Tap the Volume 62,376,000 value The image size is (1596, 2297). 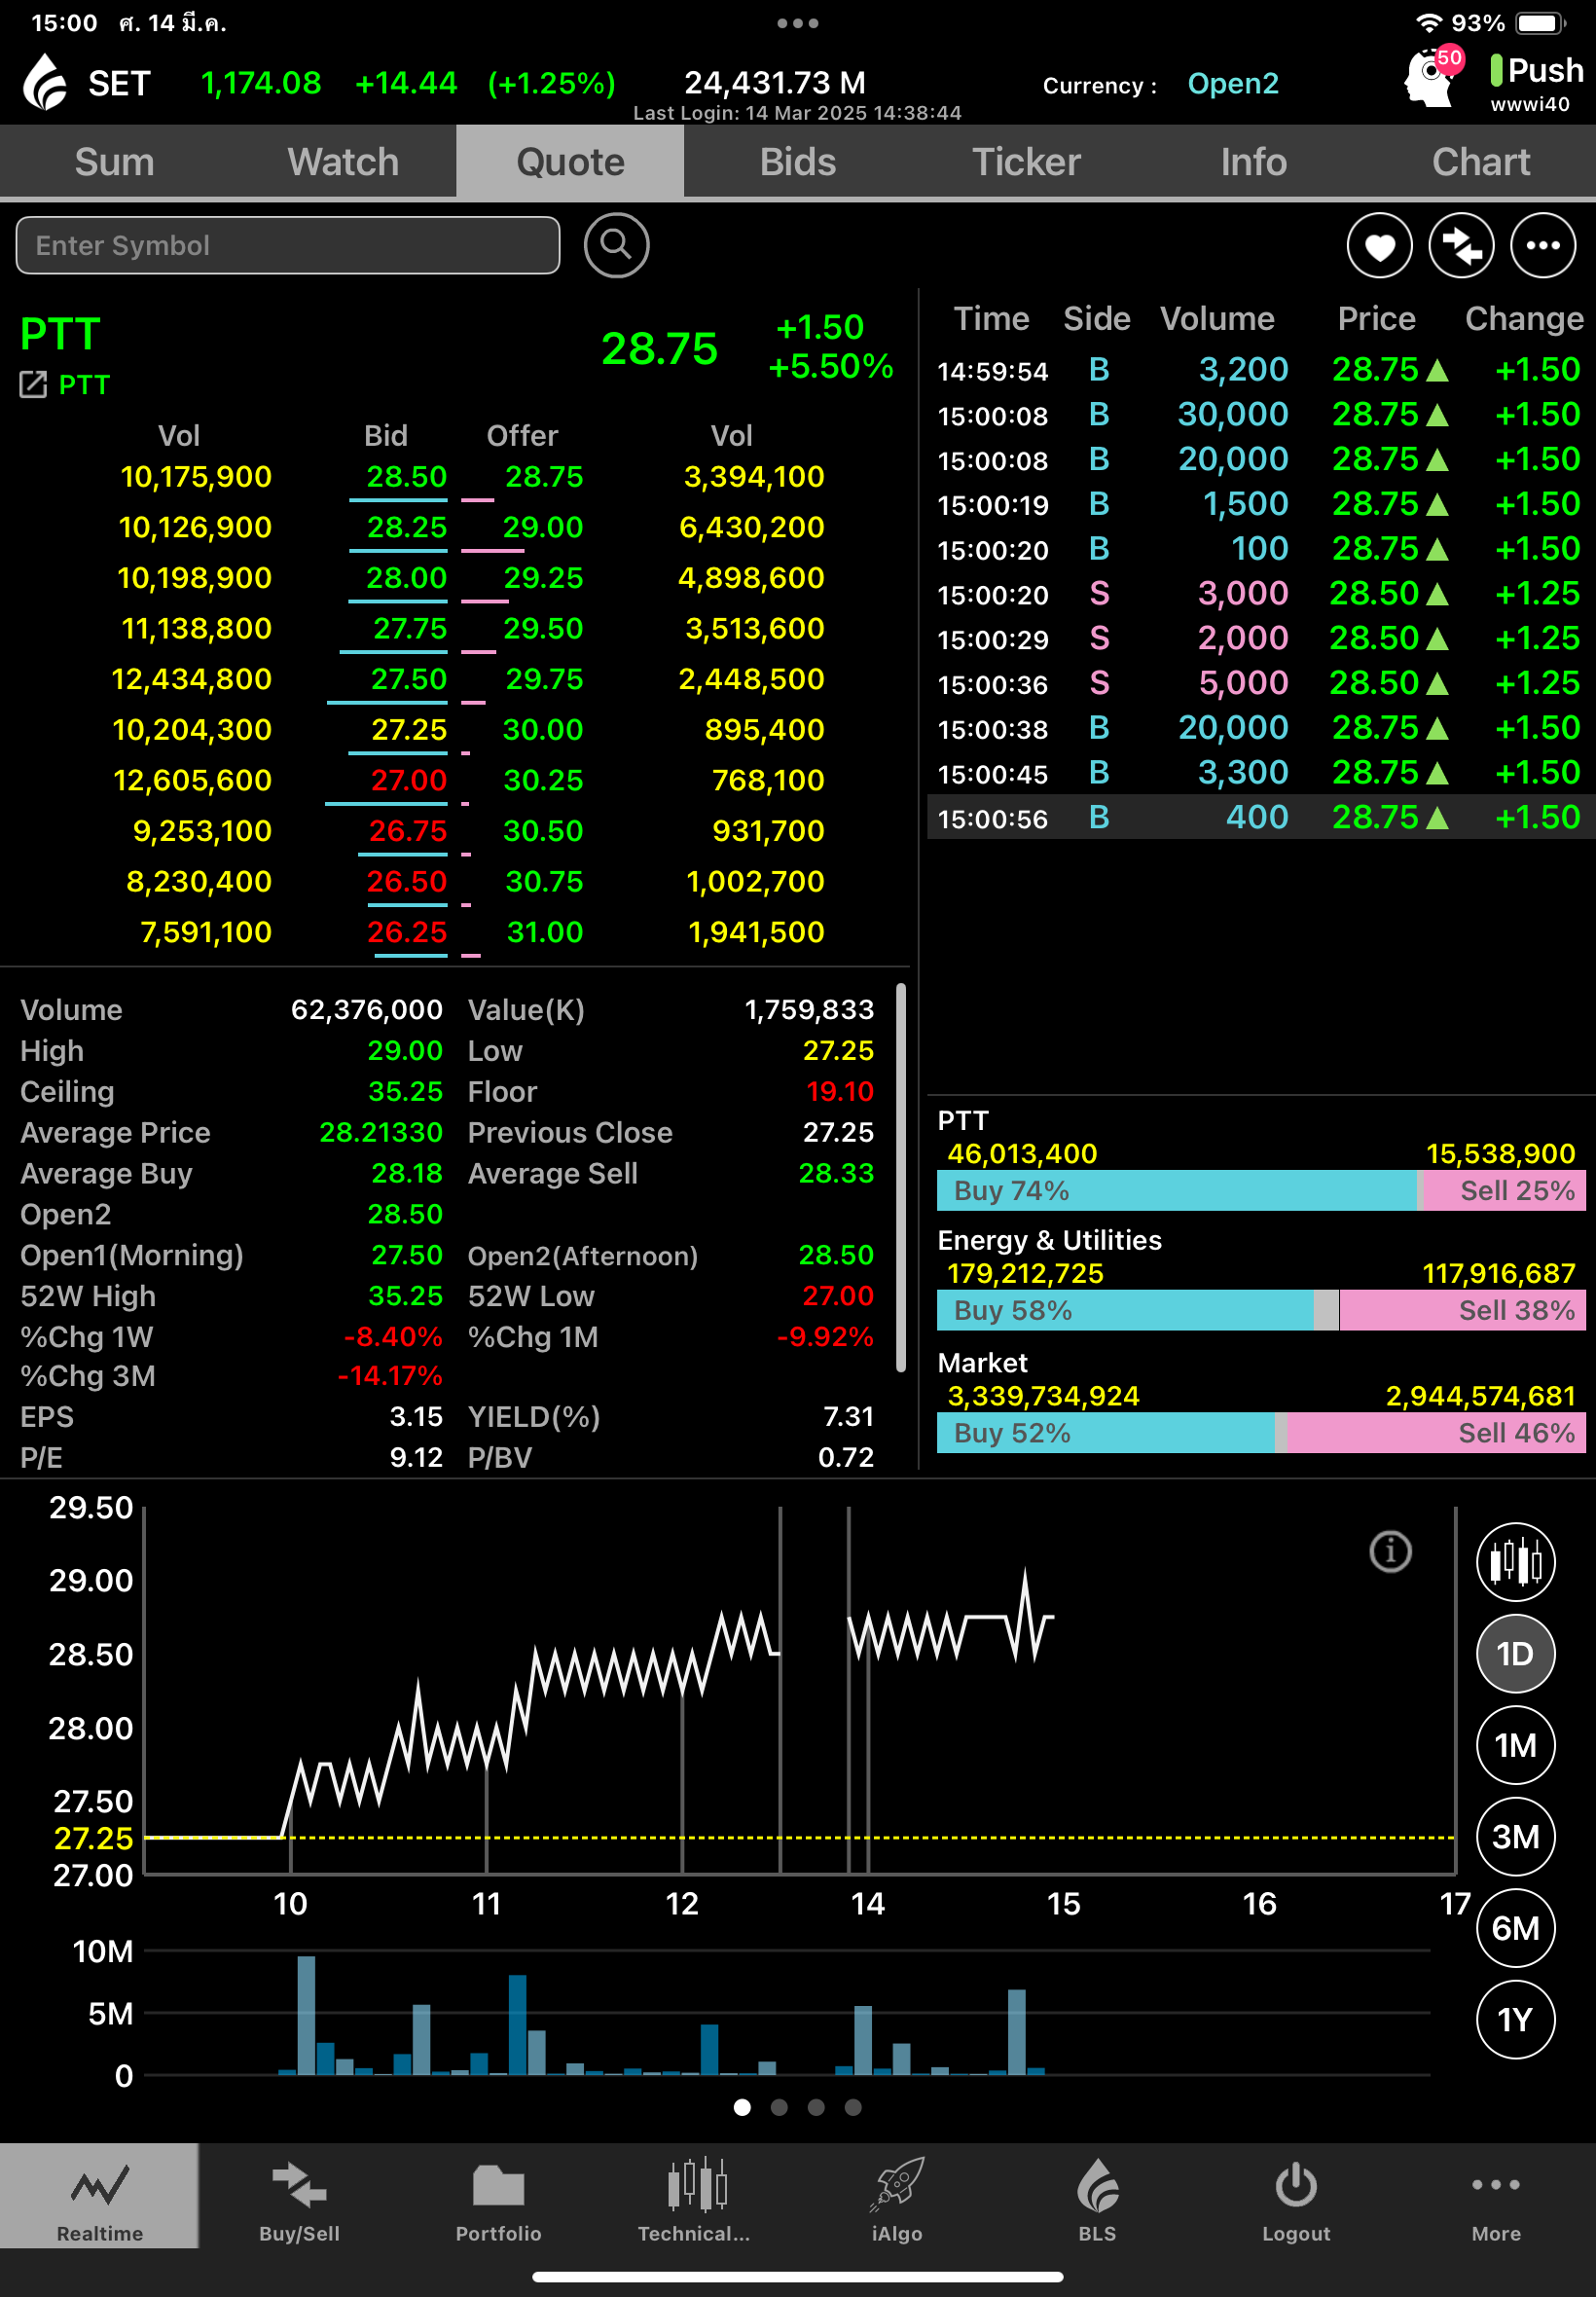366,1009
